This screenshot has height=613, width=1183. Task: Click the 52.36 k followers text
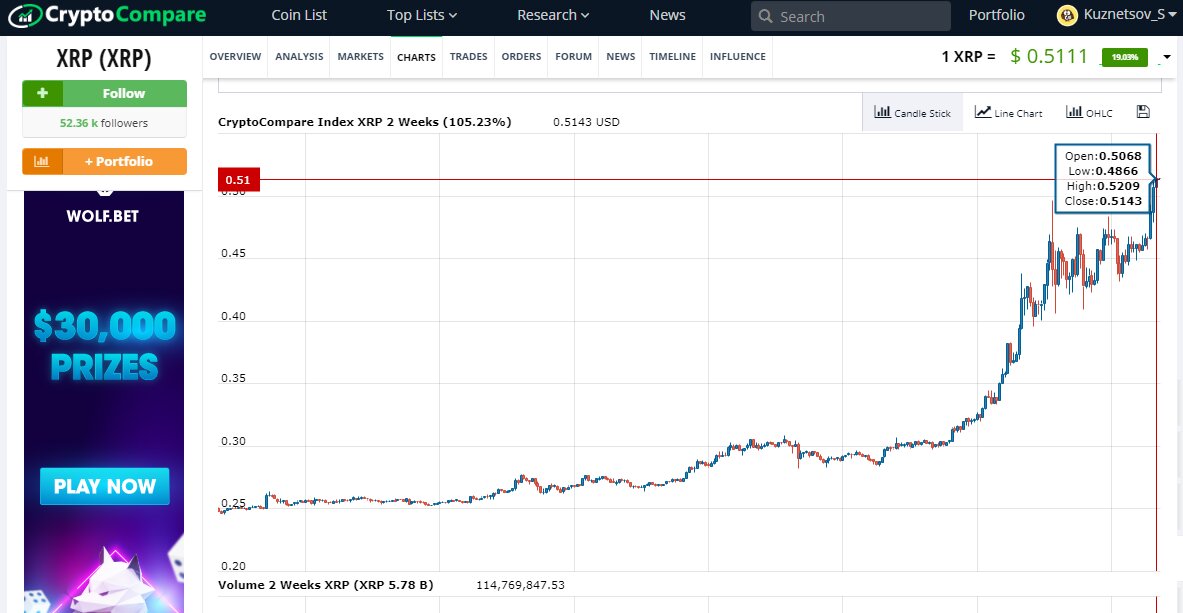point(104,123)
